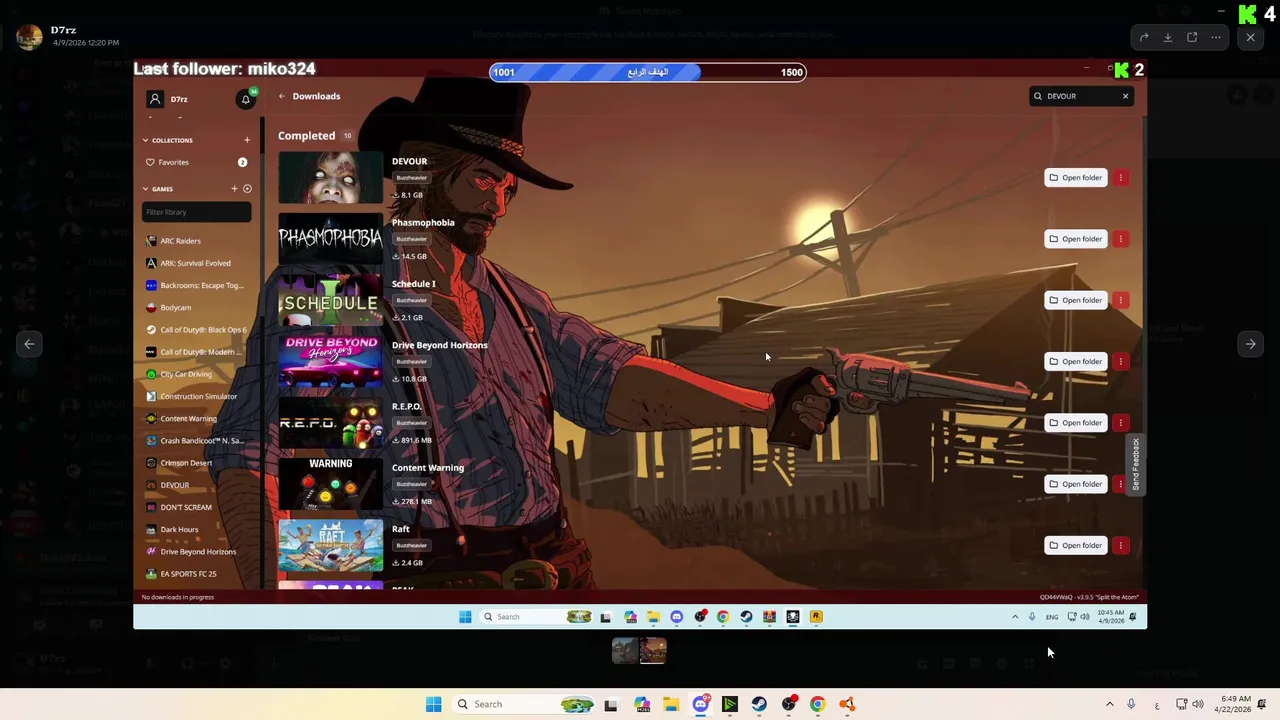This screenshot has width=1280, height=720.
Task: Open folder for the DEVOUR download
Action: 1075,178
